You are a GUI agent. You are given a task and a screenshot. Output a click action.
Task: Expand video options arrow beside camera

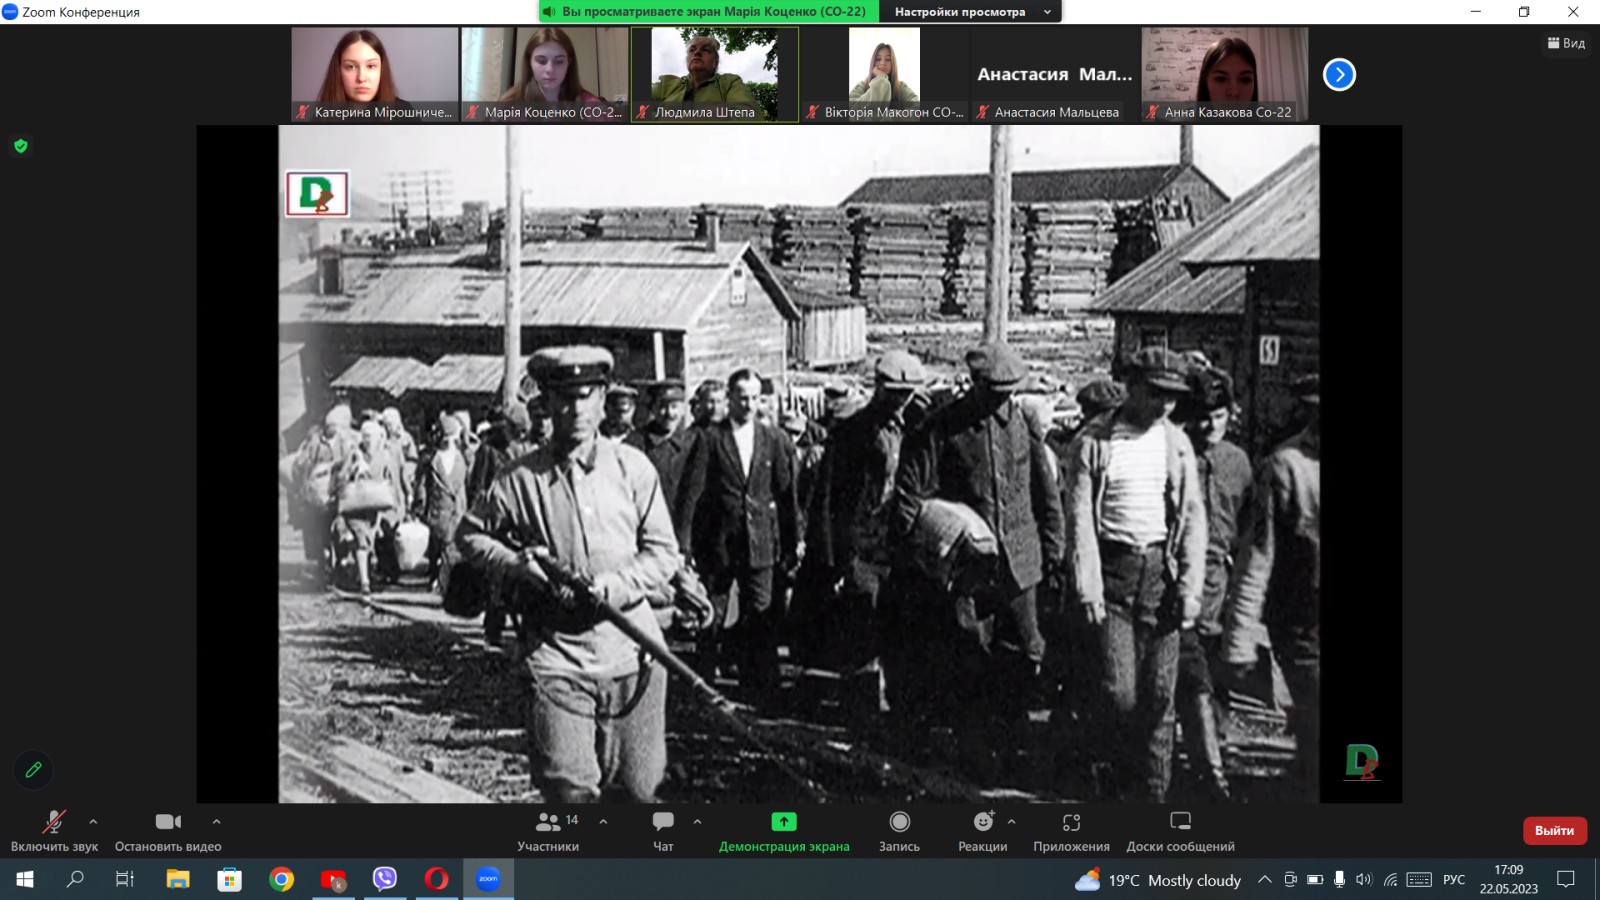tap(216, 821)
